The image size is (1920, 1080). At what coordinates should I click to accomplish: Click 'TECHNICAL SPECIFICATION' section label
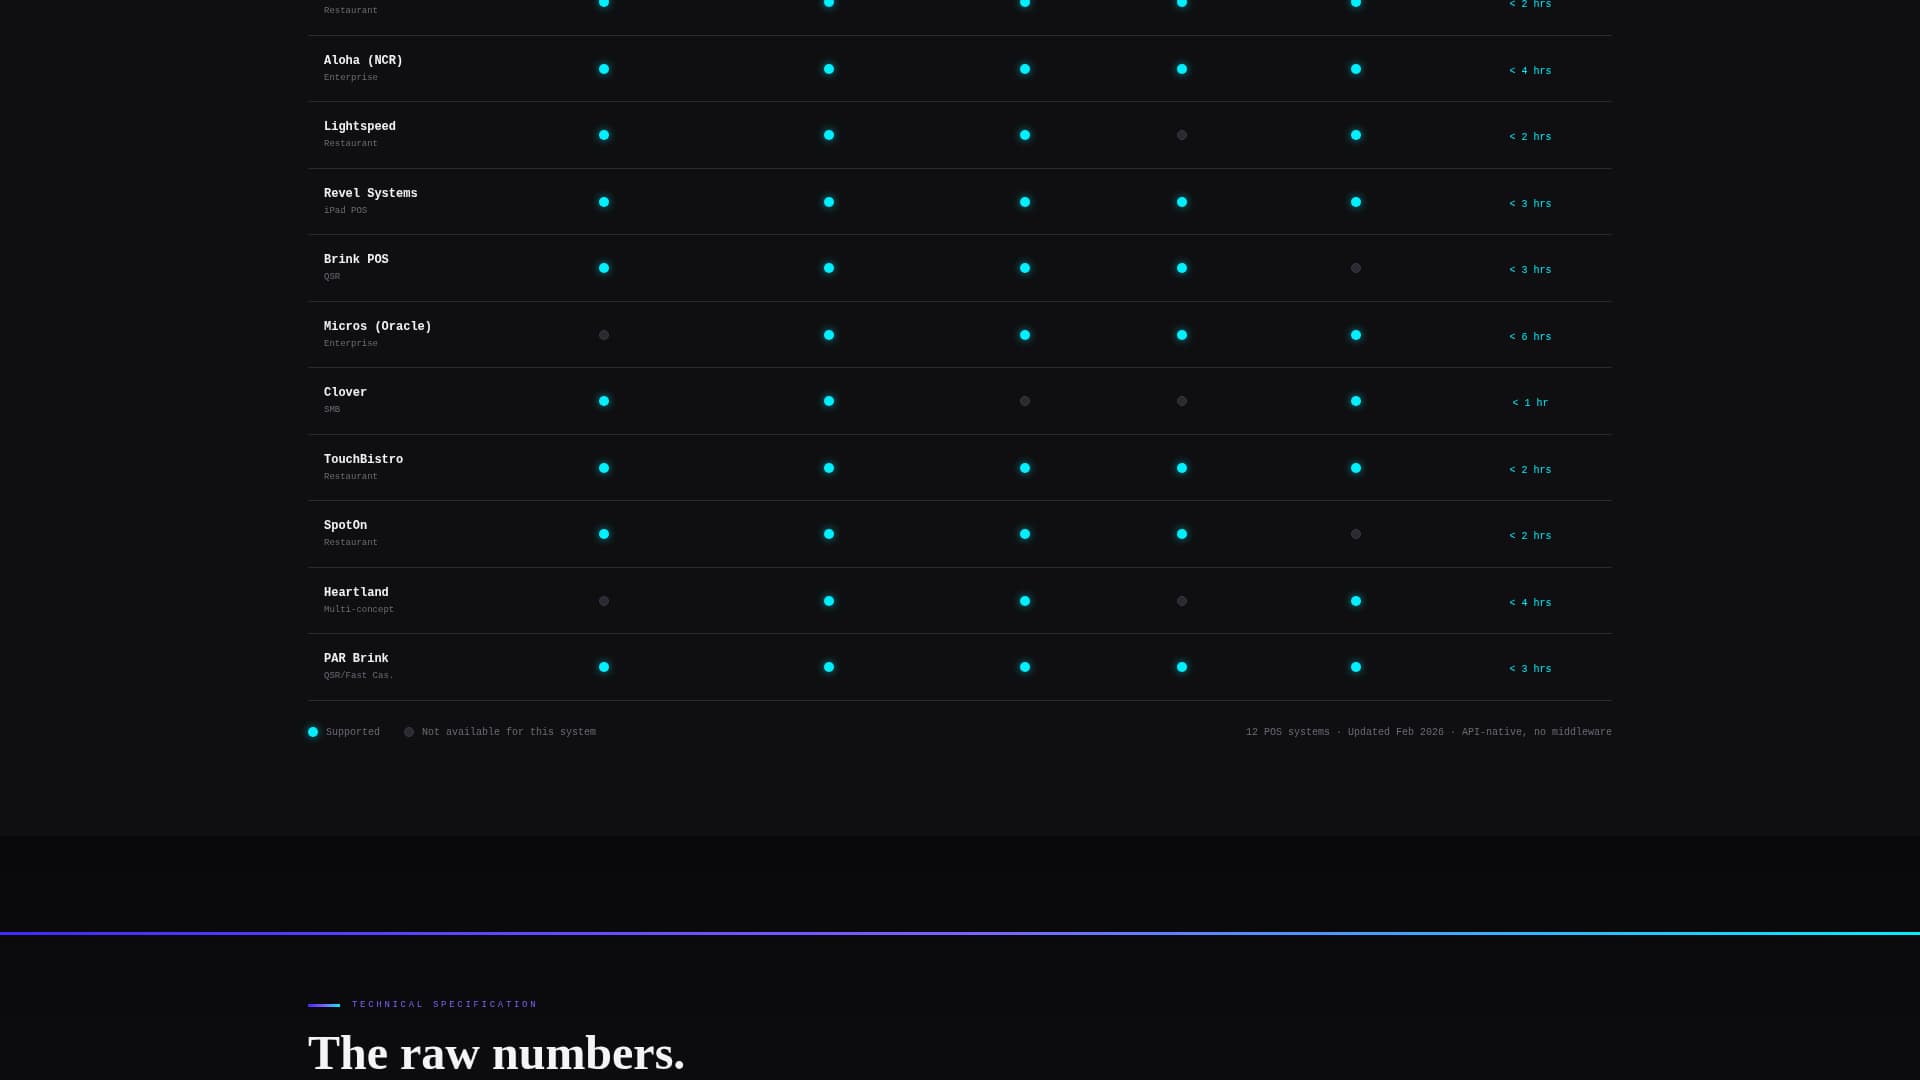pyautogui.click(x=444, y=1005)
